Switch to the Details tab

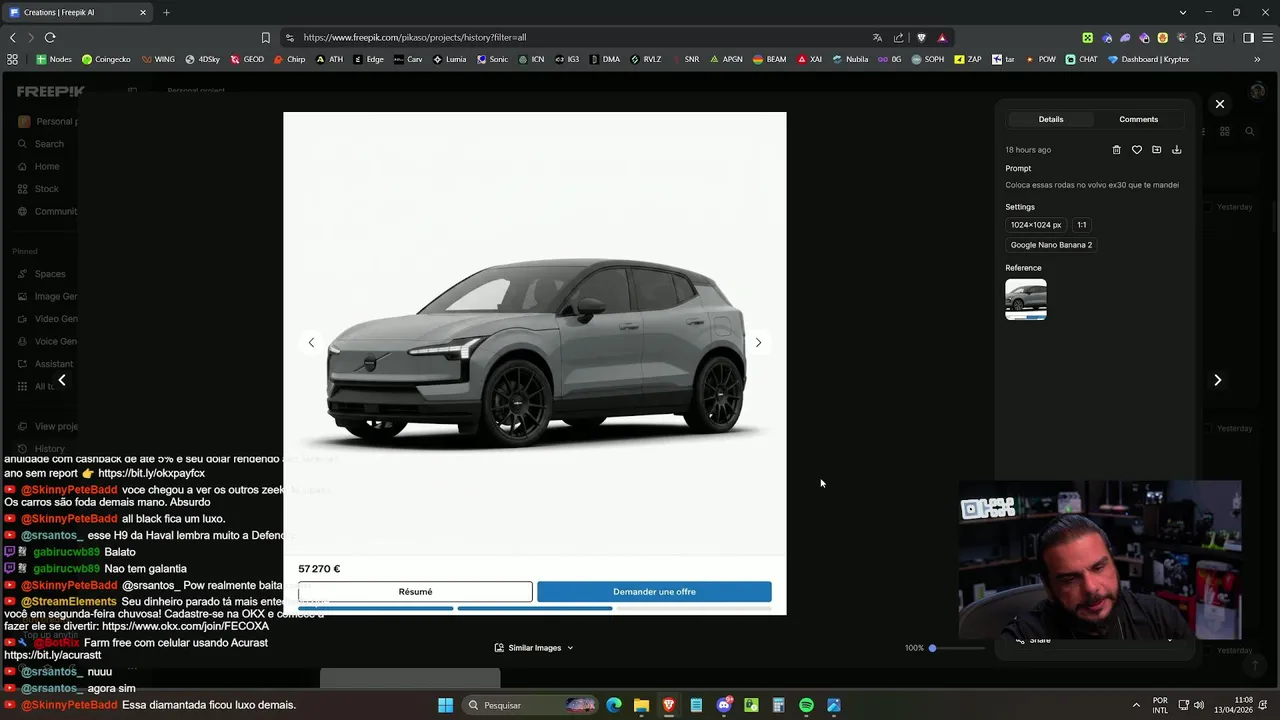coord(1050,119)
